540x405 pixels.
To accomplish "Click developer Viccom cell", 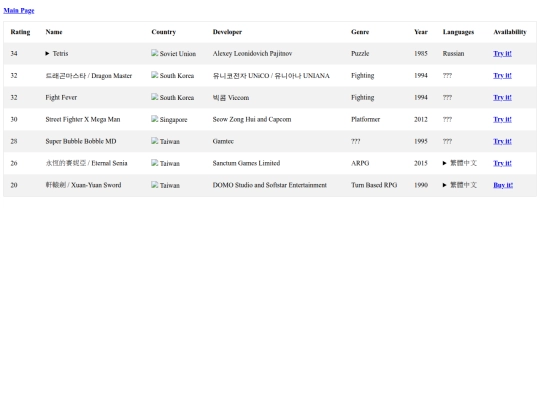I will click(x=231, y=97).
